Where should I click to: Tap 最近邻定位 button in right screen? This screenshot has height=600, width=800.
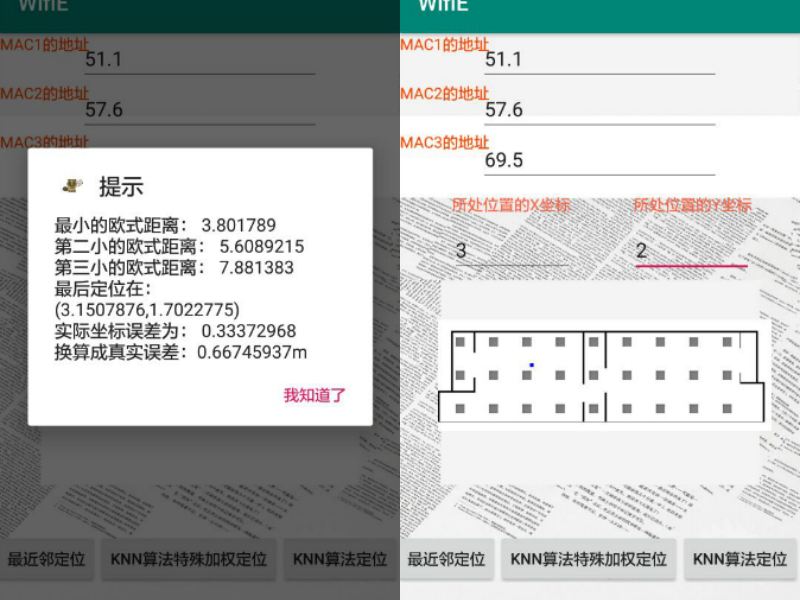(x=446, y=559)
